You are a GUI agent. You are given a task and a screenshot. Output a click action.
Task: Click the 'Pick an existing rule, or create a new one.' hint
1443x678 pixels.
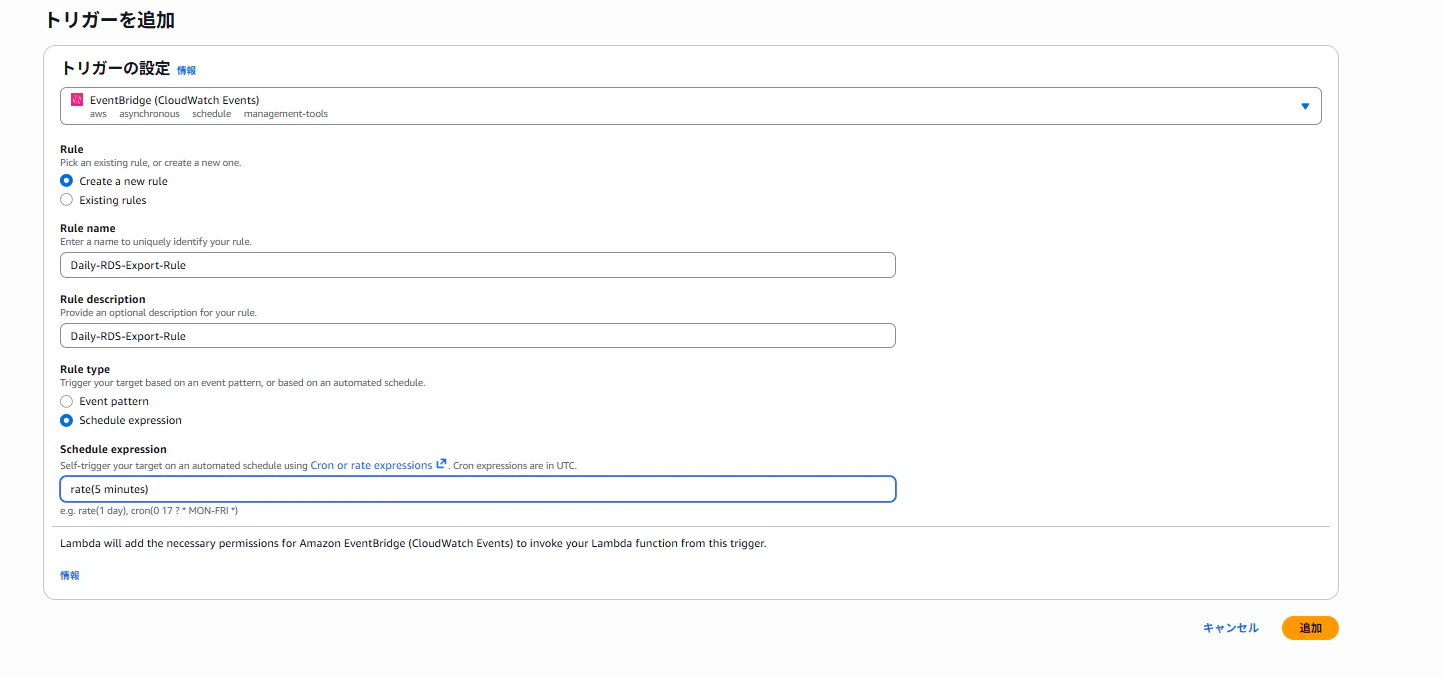click(150, 162)
